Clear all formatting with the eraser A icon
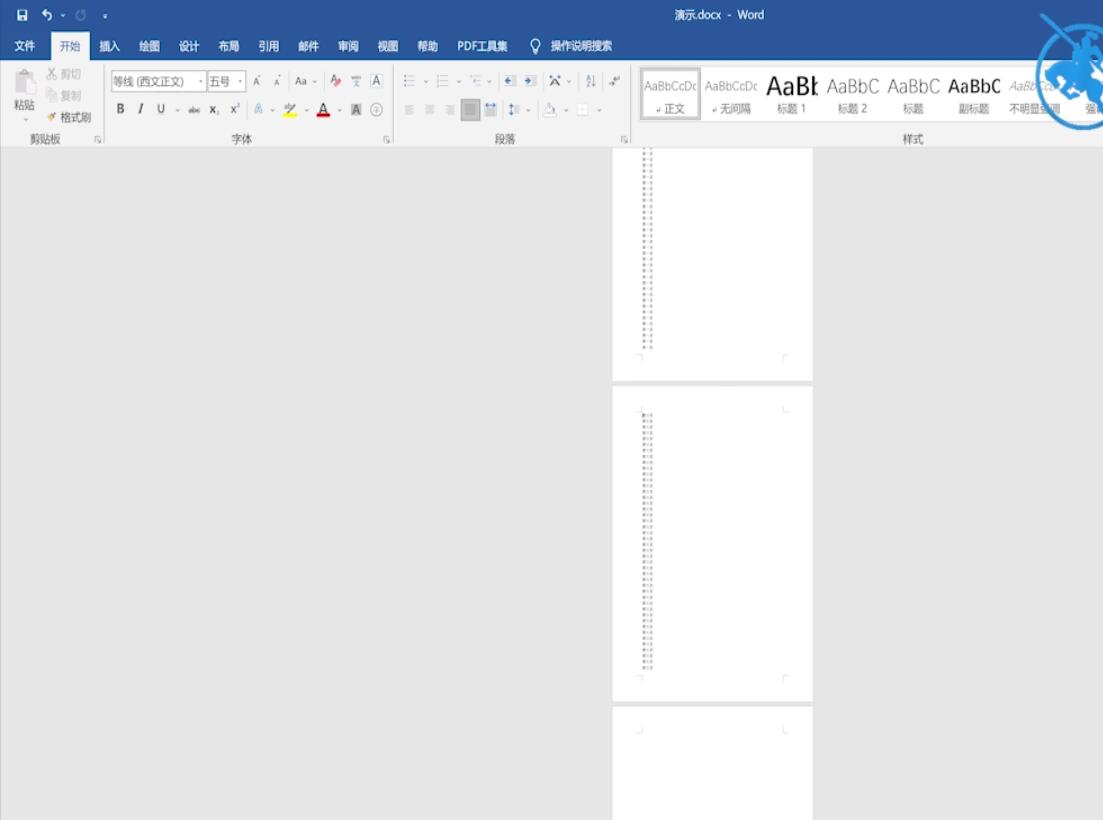 [336, 81]
